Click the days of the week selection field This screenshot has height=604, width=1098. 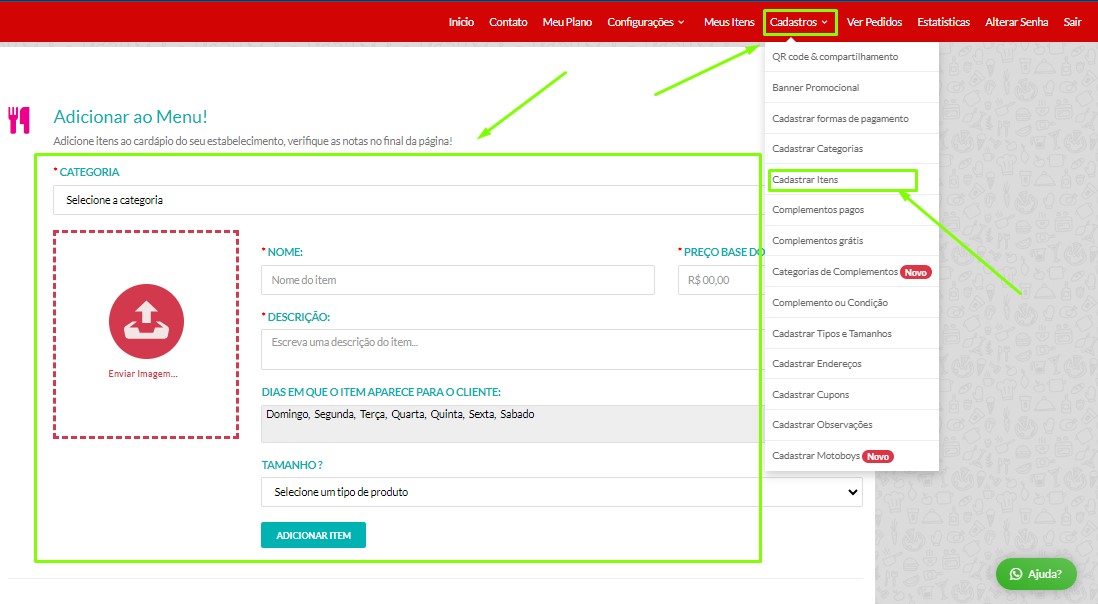[510, 423]
